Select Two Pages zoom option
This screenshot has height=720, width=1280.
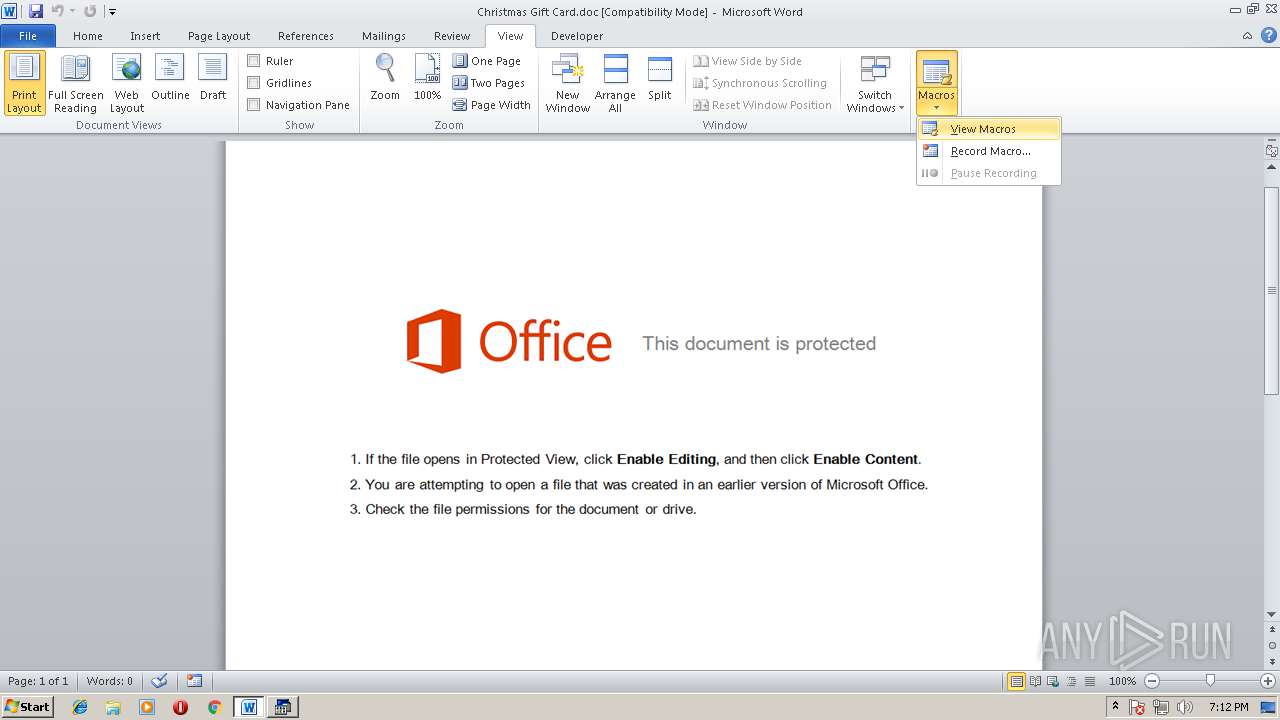point(489,83)
